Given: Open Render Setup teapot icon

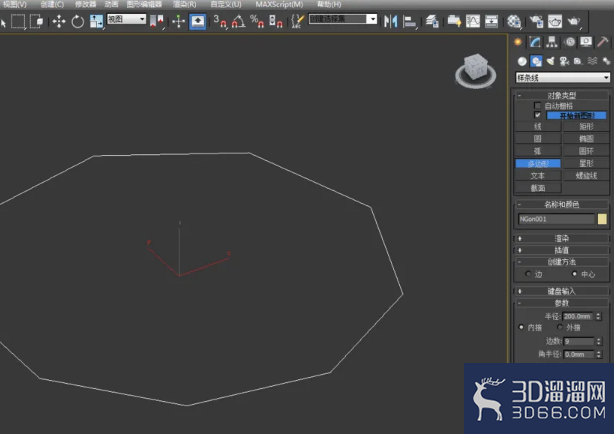Looking at the screenshot, I should tap(536, 21).
